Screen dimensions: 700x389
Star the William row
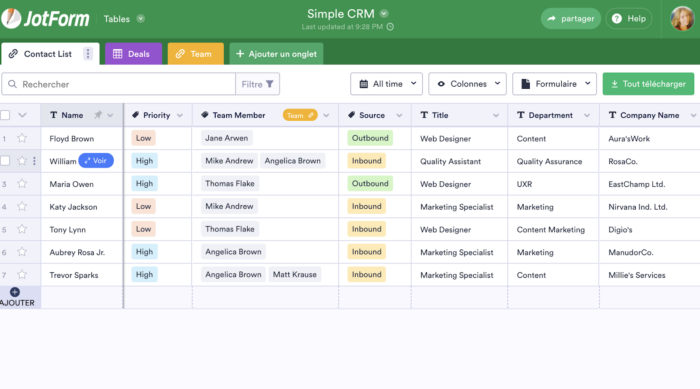22,161
